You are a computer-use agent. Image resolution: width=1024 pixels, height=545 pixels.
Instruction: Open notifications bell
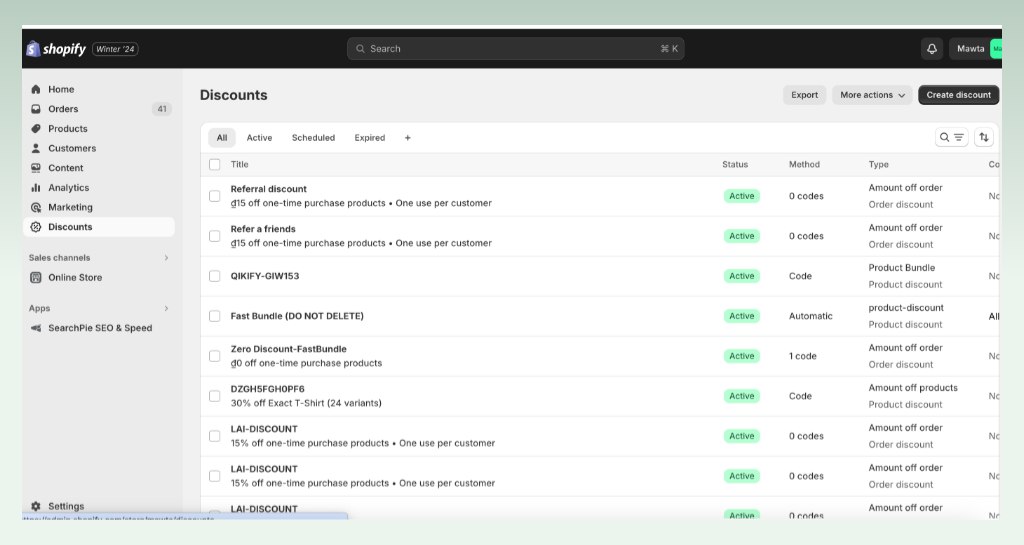point(932,49)
